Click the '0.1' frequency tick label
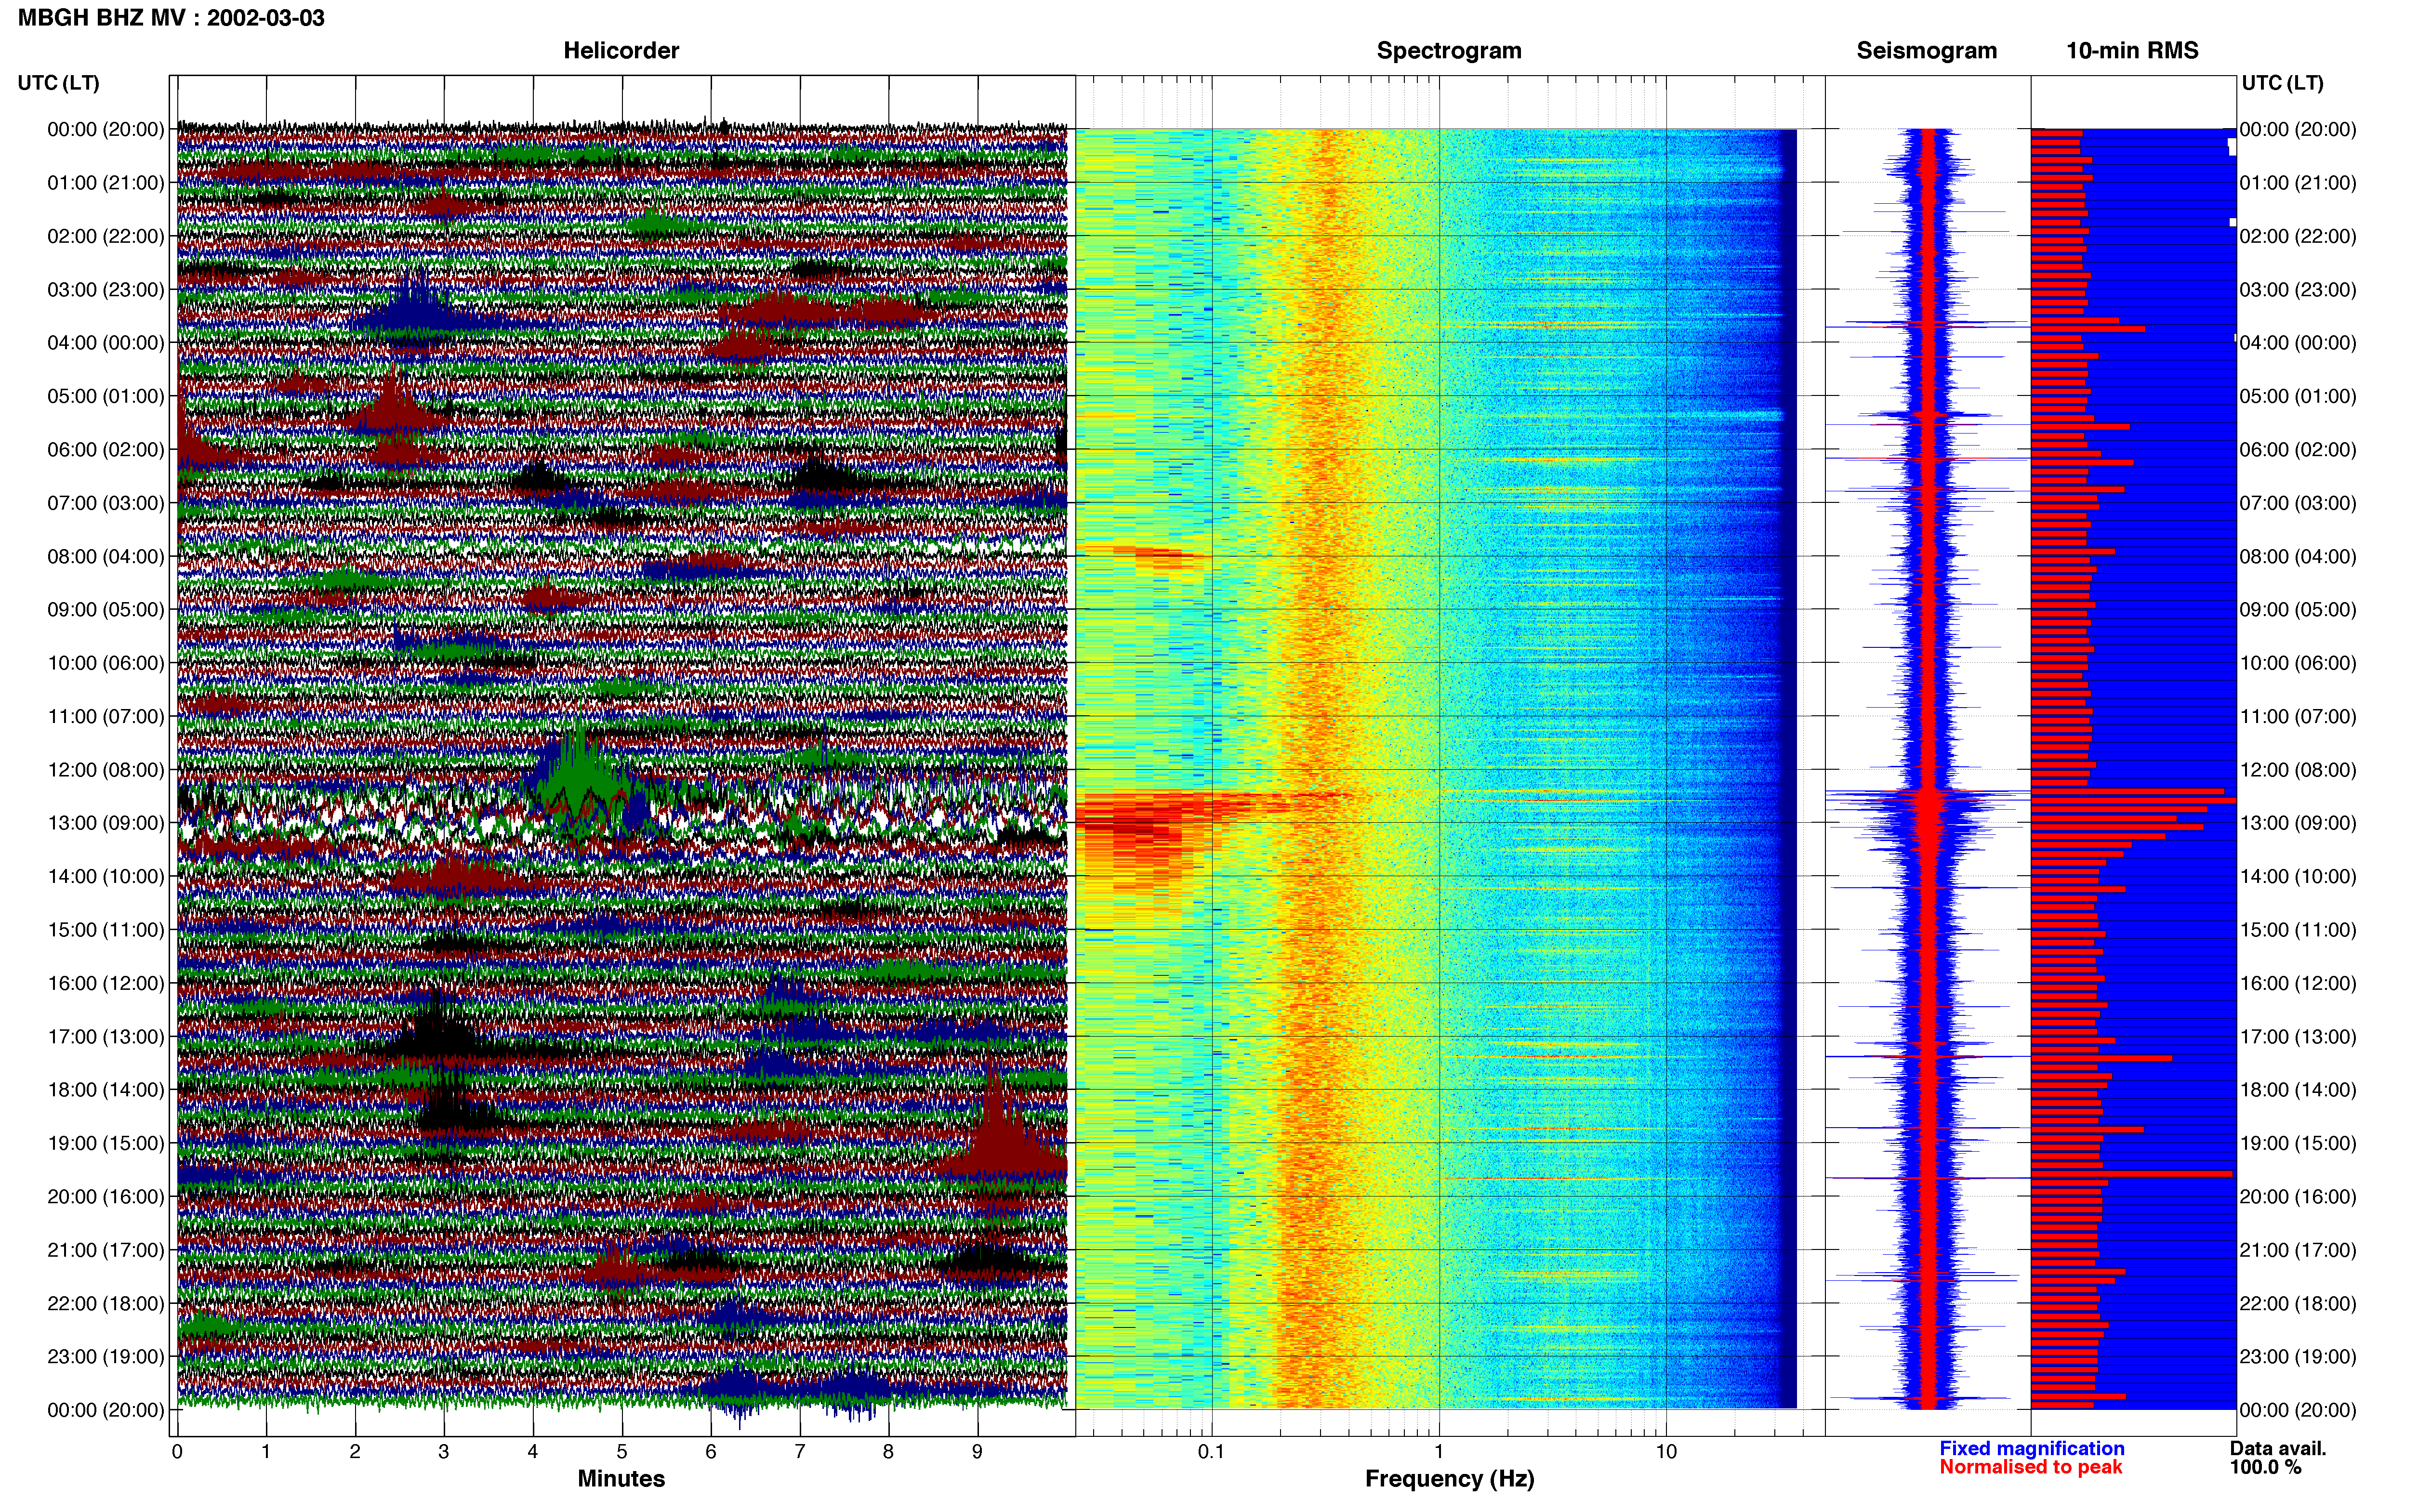Screen dimensions: 2418x1512 [x=1211, y=1452]
